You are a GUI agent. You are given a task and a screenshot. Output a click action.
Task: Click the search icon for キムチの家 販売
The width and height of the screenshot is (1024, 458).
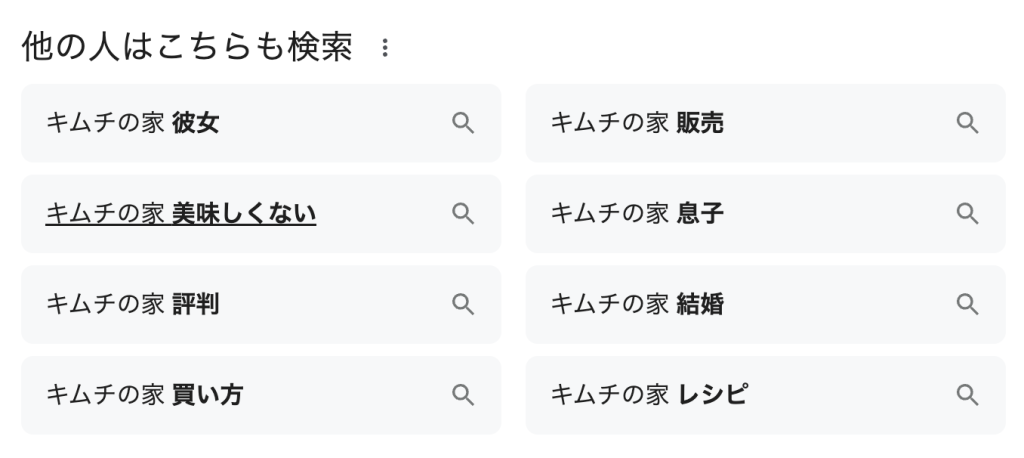tap(966, 123)
